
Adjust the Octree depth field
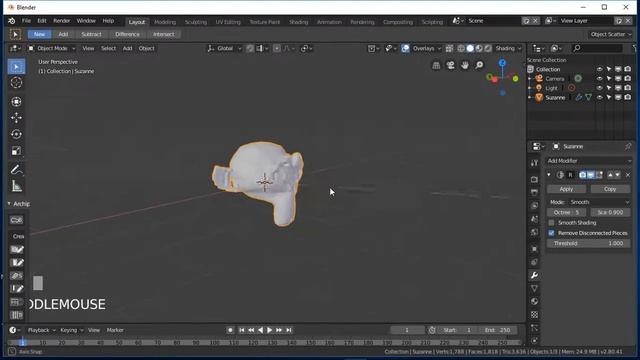(567, 212)
